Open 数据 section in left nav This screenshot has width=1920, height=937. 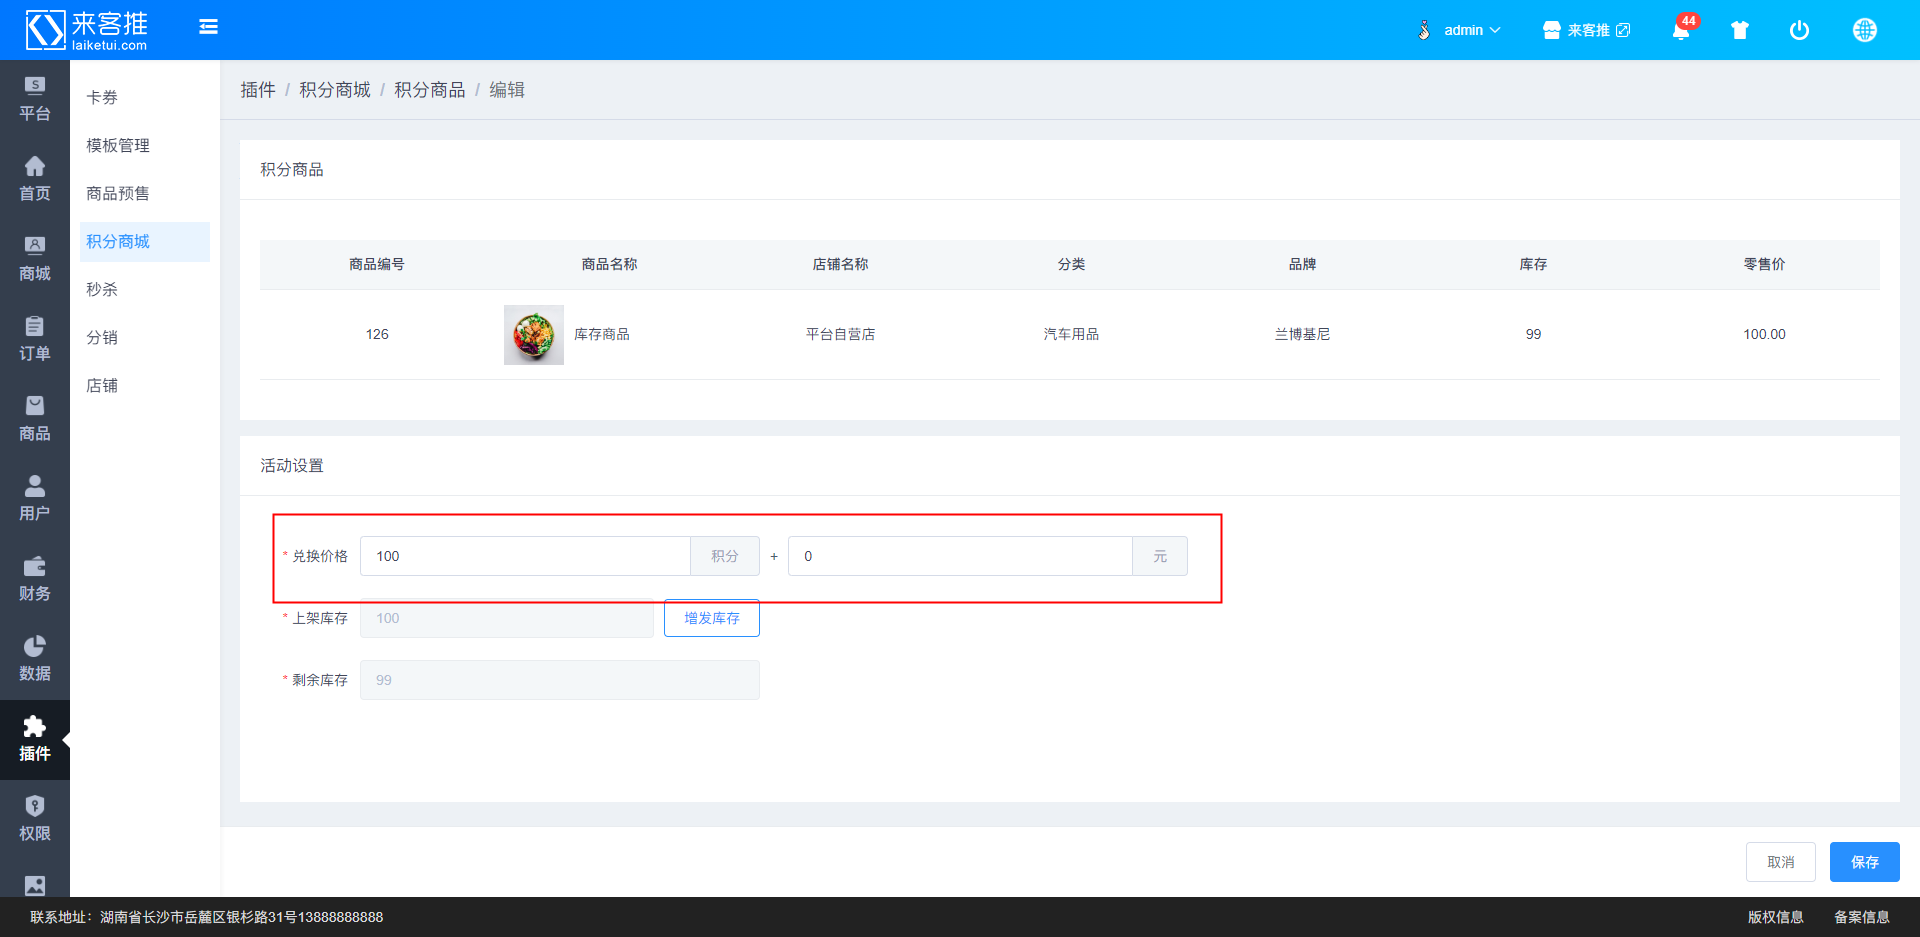point(35,659)
